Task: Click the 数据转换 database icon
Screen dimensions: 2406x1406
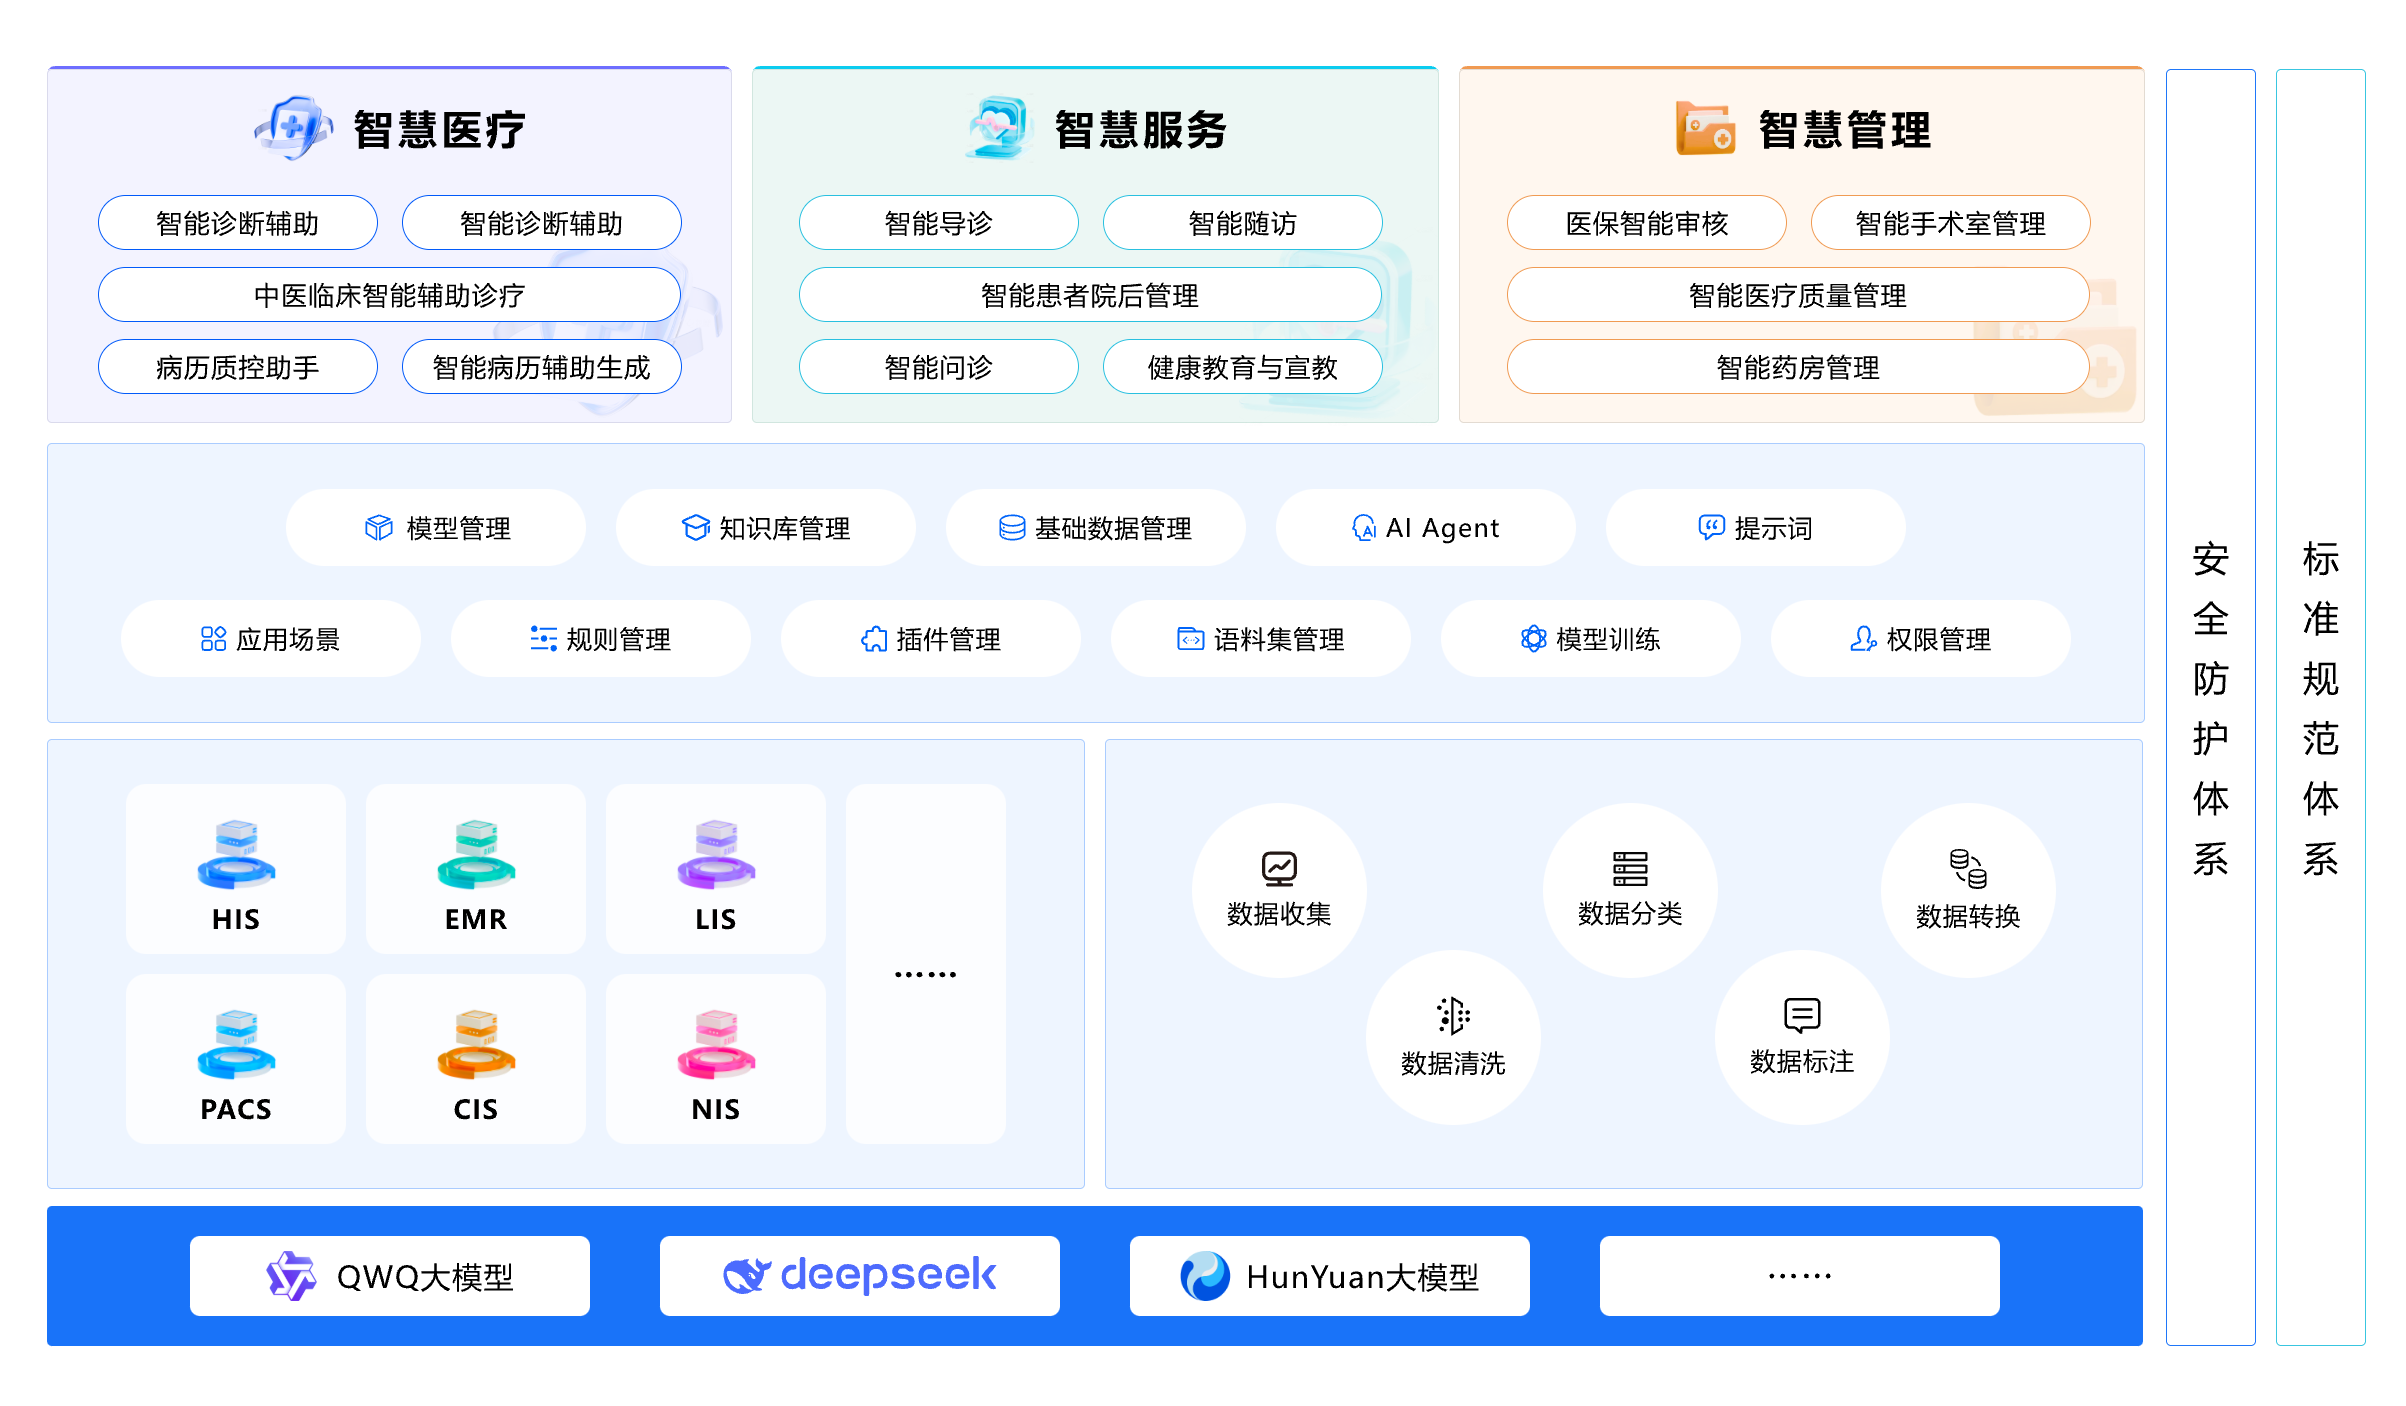Action: 1968,869
